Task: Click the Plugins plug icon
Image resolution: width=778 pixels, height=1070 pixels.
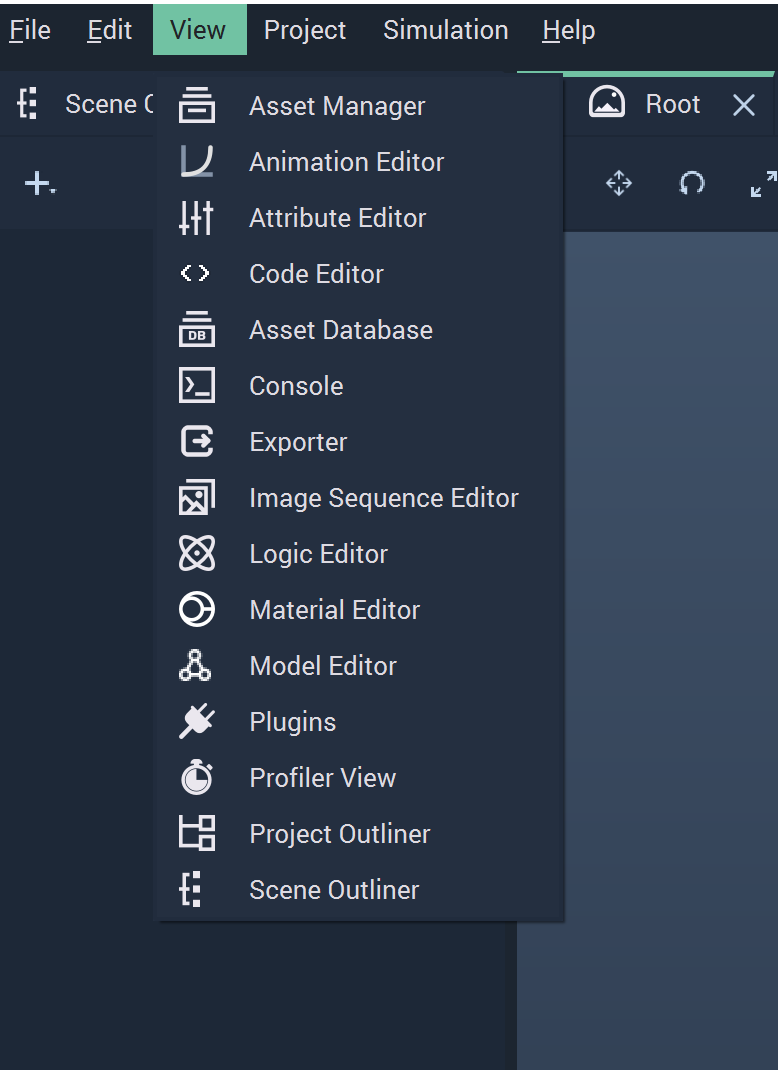Action: tap(197, 721)
